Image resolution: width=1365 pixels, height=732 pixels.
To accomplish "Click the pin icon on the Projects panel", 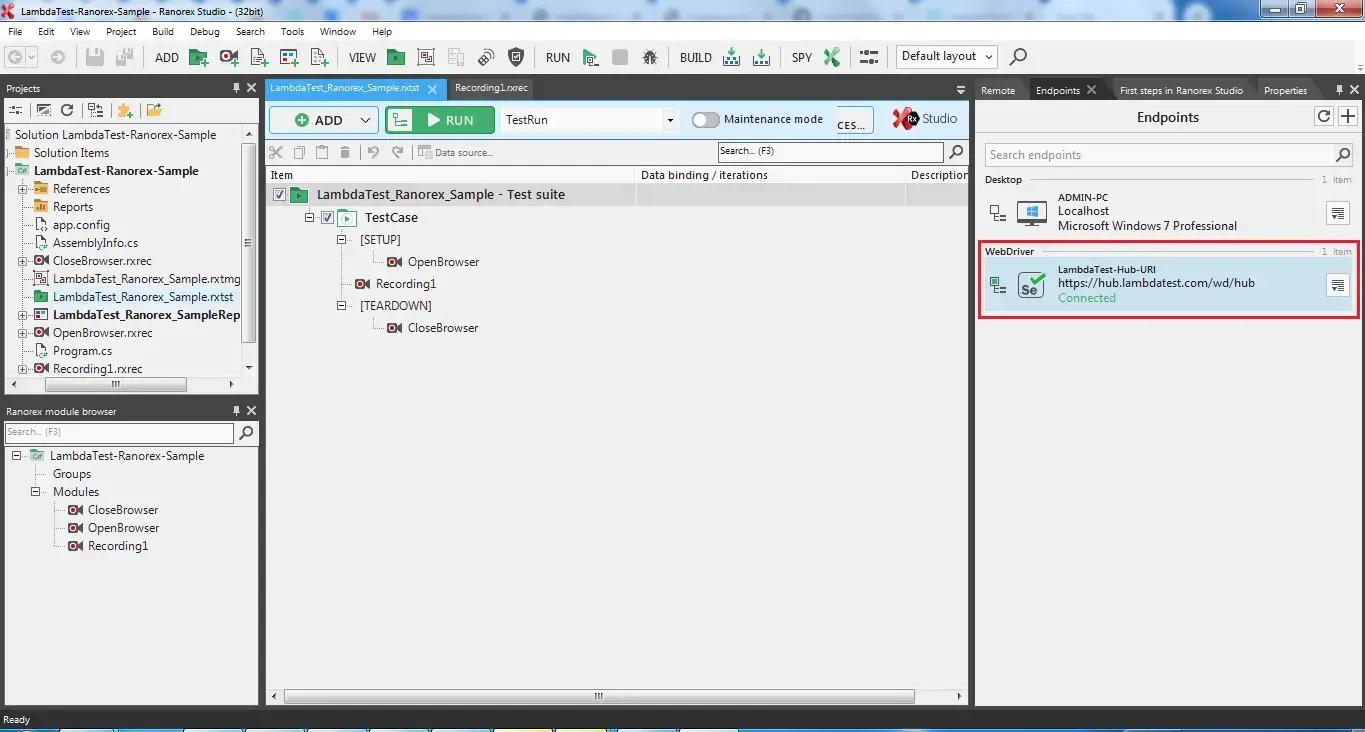I will 236,88.
